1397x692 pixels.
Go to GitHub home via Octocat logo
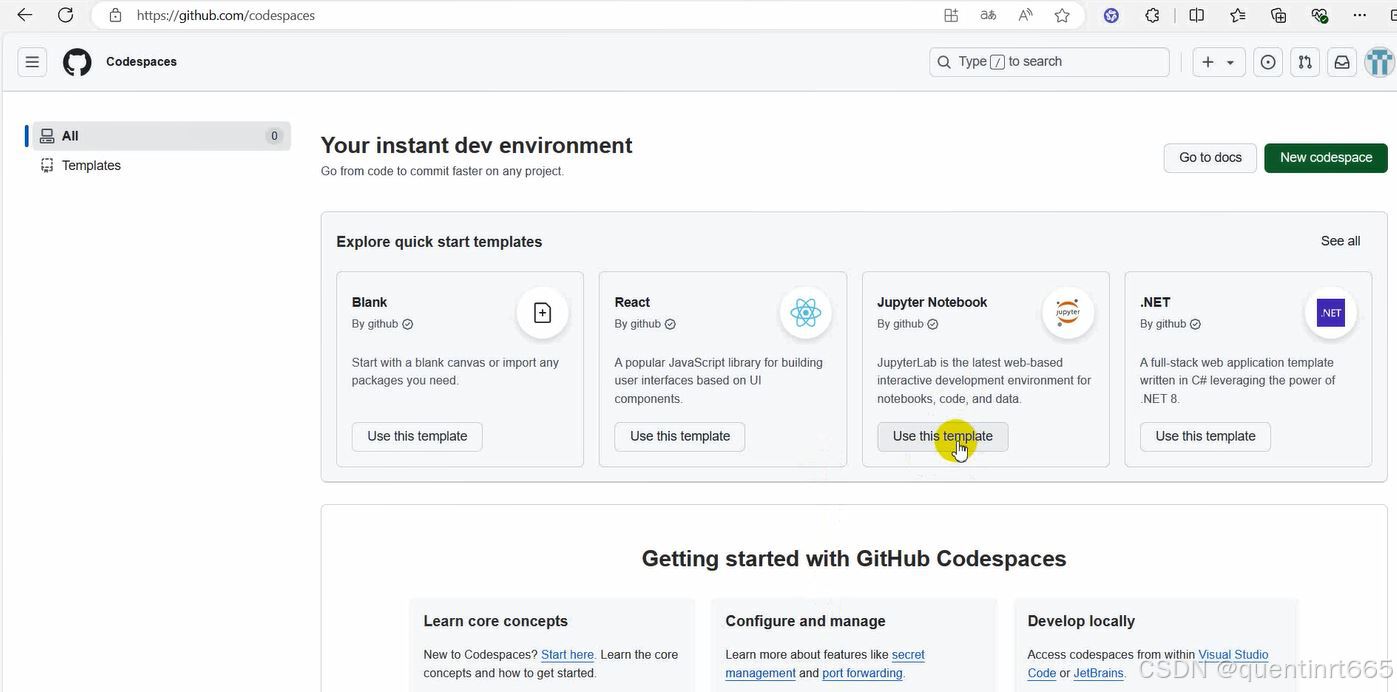77,62
